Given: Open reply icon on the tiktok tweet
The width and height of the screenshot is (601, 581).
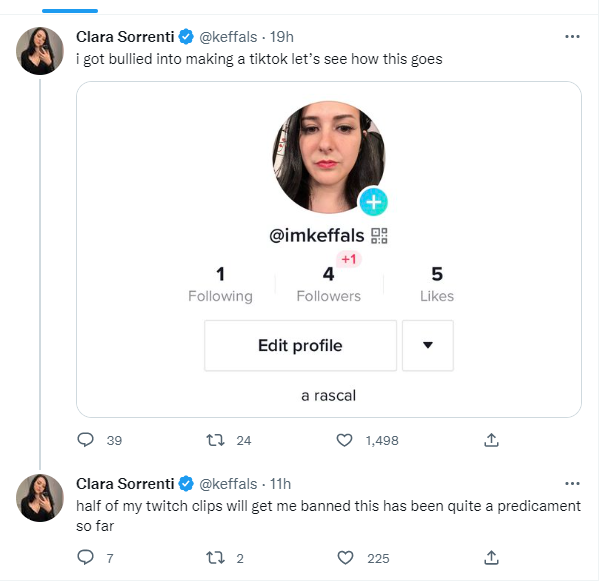Looking at the screenshot, I should coord(85,440).
